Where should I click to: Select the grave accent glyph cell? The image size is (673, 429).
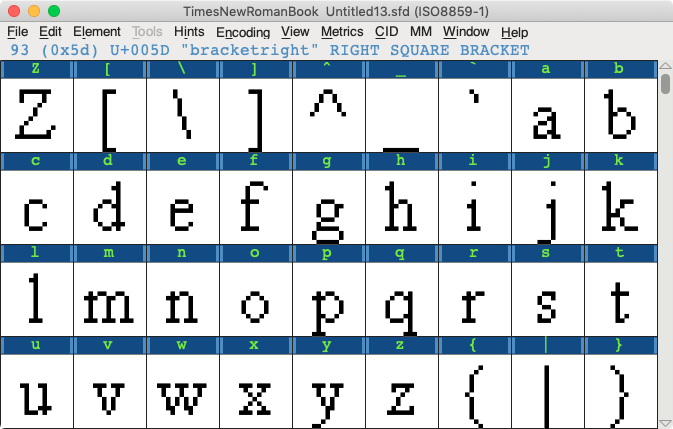coord(475,115)
